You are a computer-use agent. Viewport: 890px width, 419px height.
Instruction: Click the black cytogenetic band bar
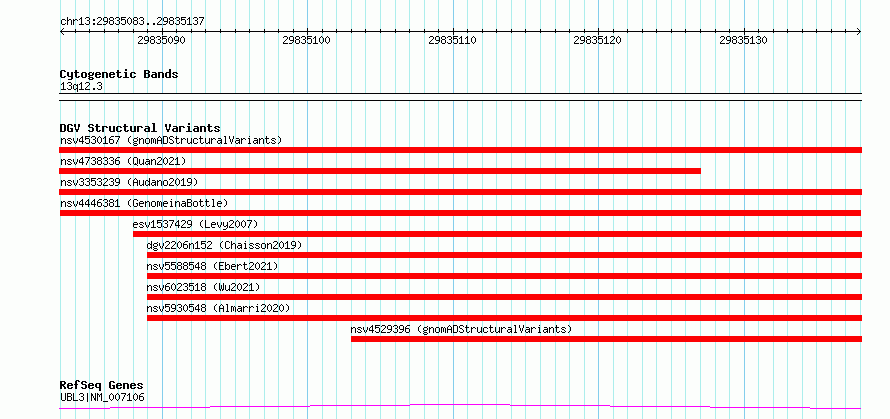pyautogui.click(x=460, y=97)
